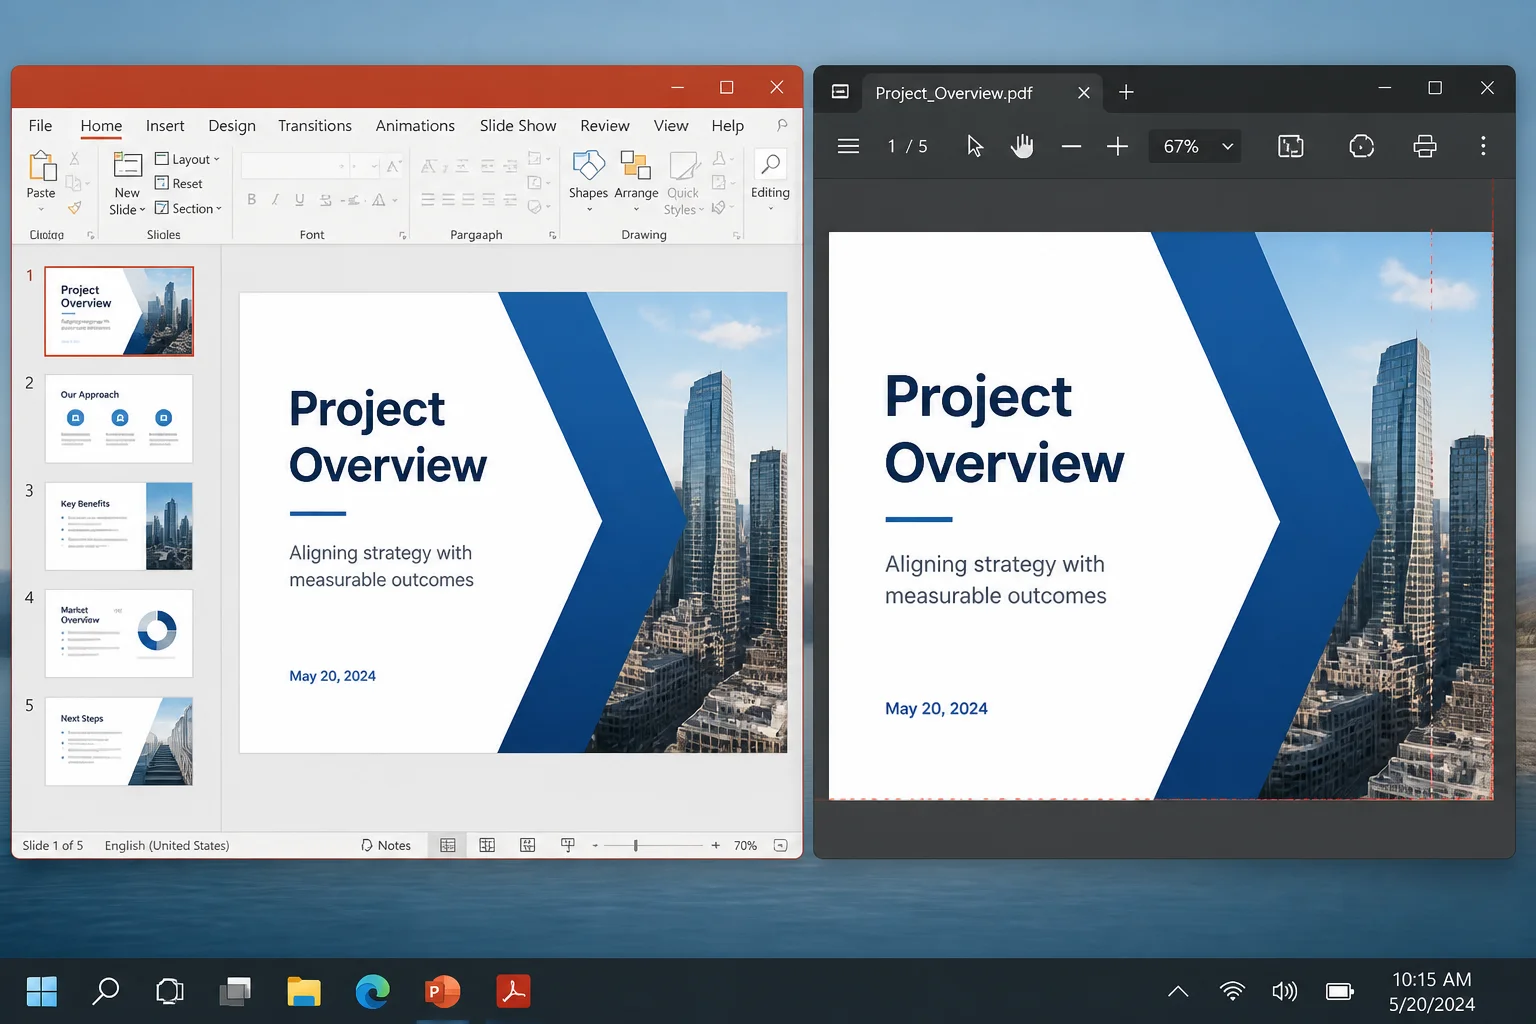Toggle the Notes pane in status bar

tap(386, 845)
